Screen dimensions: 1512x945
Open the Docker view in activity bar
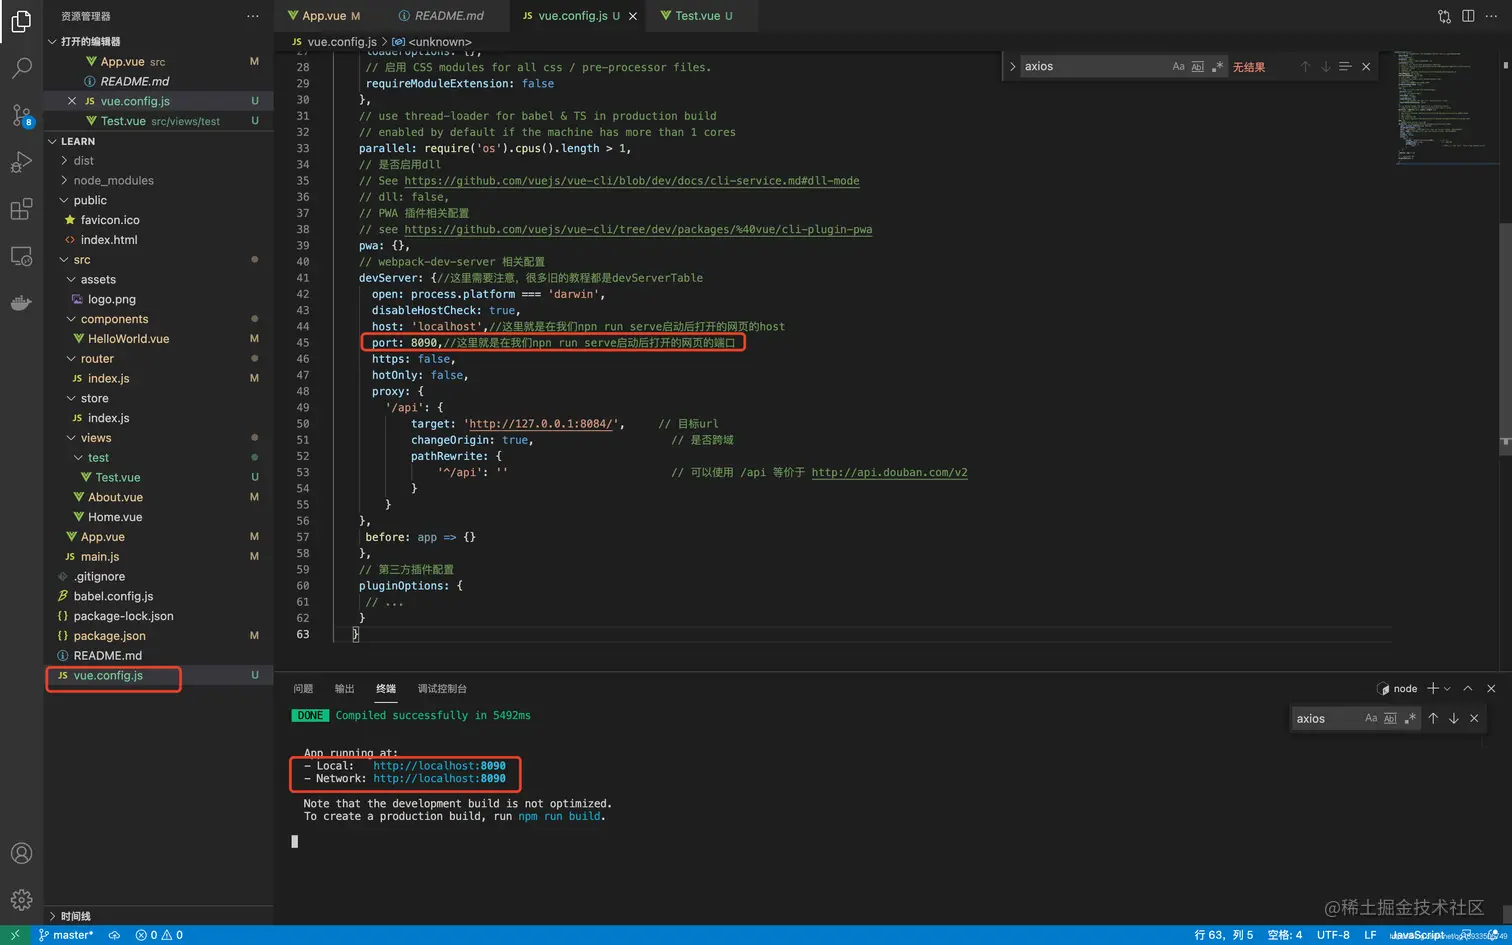pyautogui.click(x=21, y=303)
